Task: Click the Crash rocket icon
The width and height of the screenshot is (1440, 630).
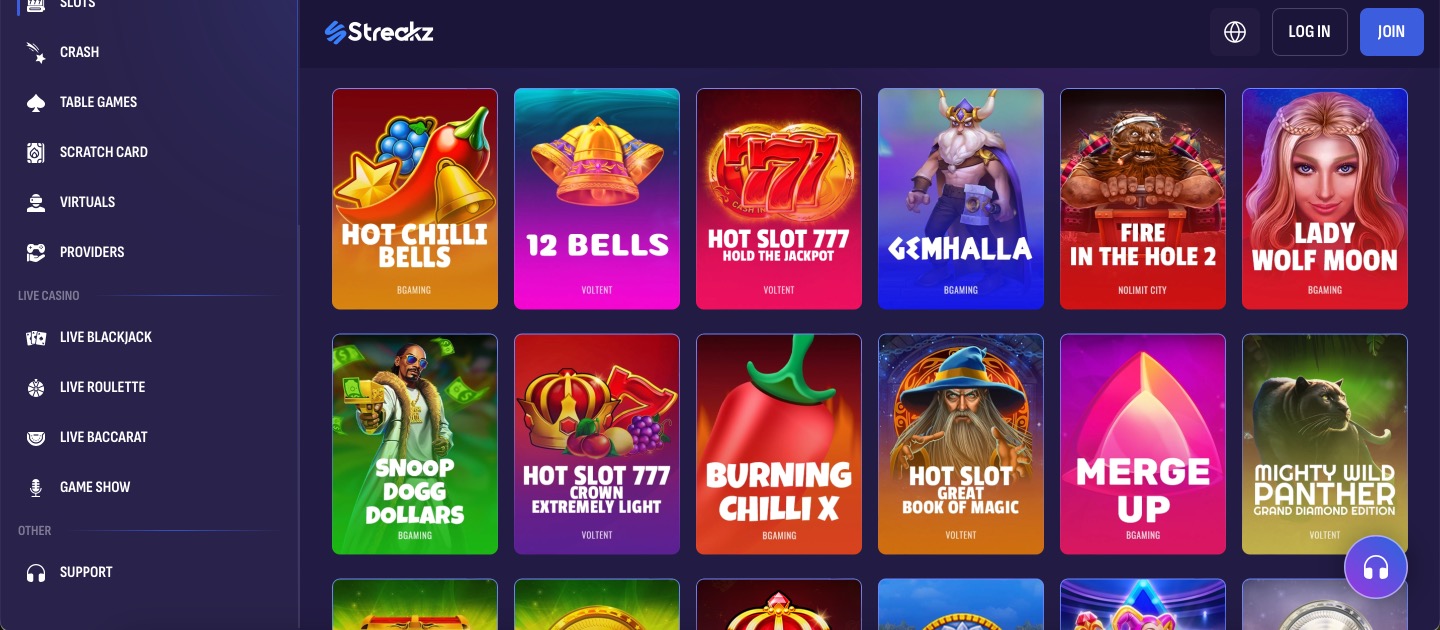Action: (36, 52)
